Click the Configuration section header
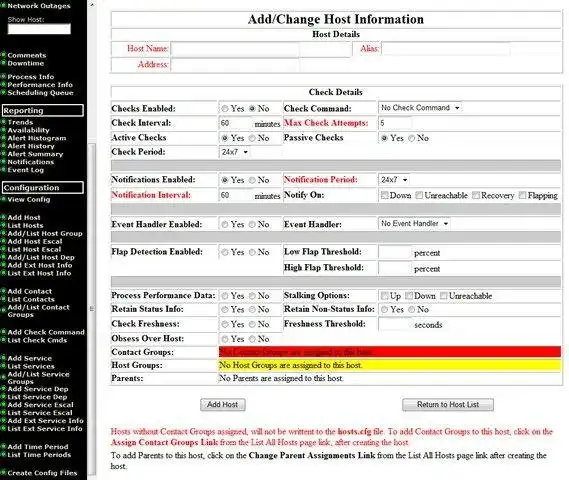This screenshot has width=569, height=480. pyautogui.click(x=42, y=188)
